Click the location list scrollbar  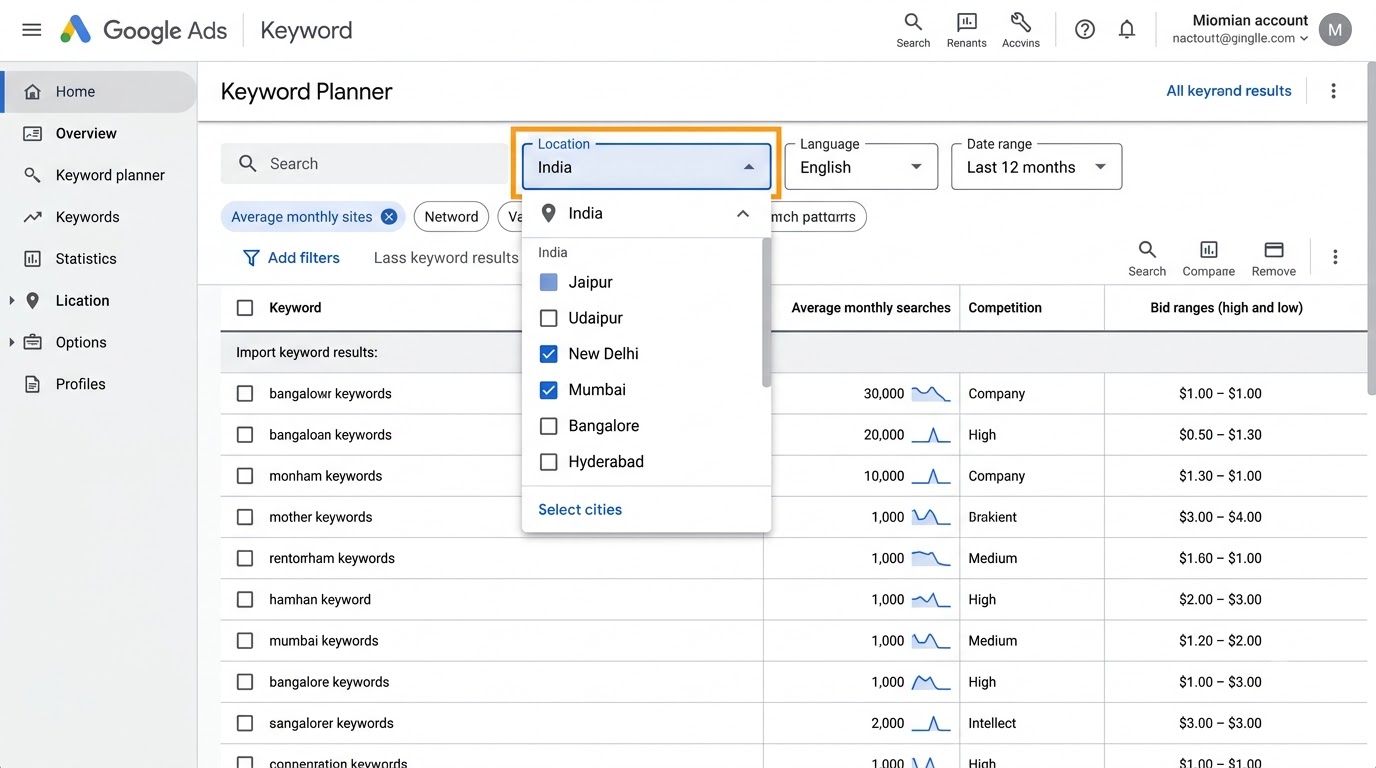pyautogui.click(x=766, y=312)
